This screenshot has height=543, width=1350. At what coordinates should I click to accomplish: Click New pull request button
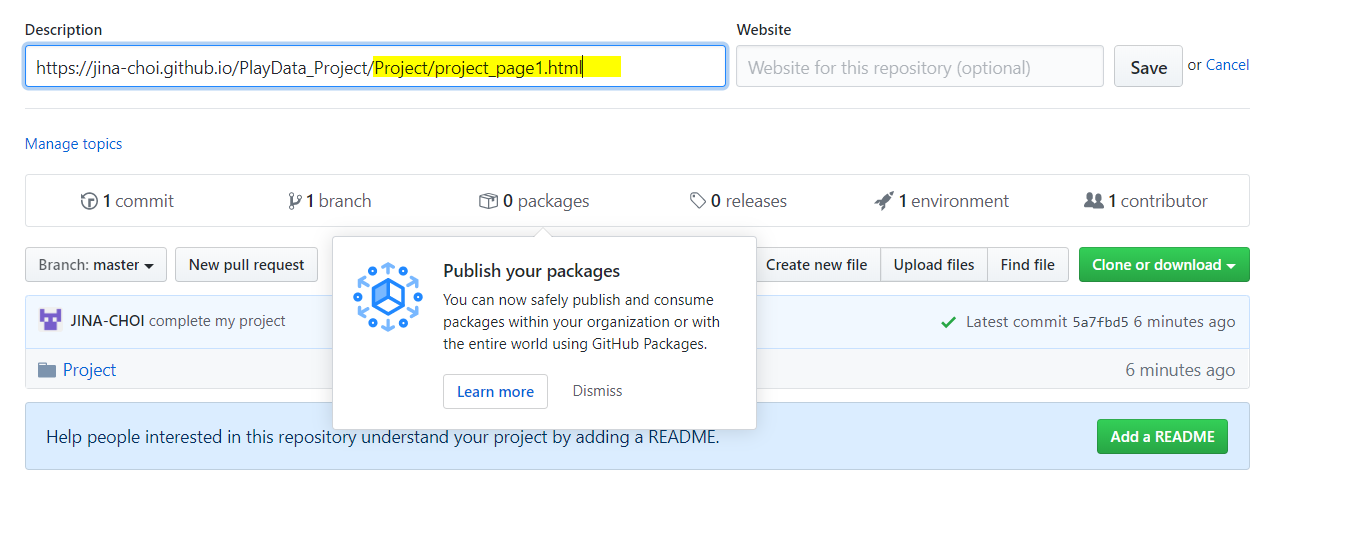[x=247, y=265]
